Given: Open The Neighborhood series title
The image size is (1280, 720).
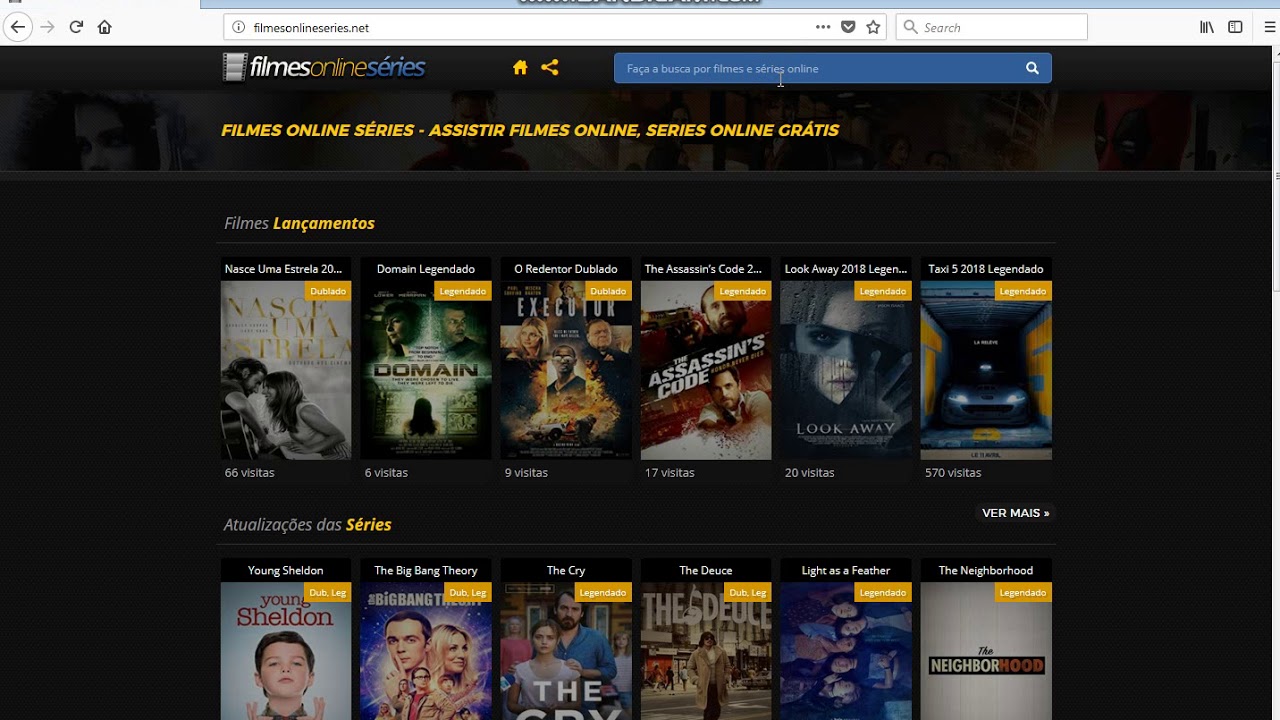Looking at the screenshot, I should pyautogui.click(x=986, y=570).
